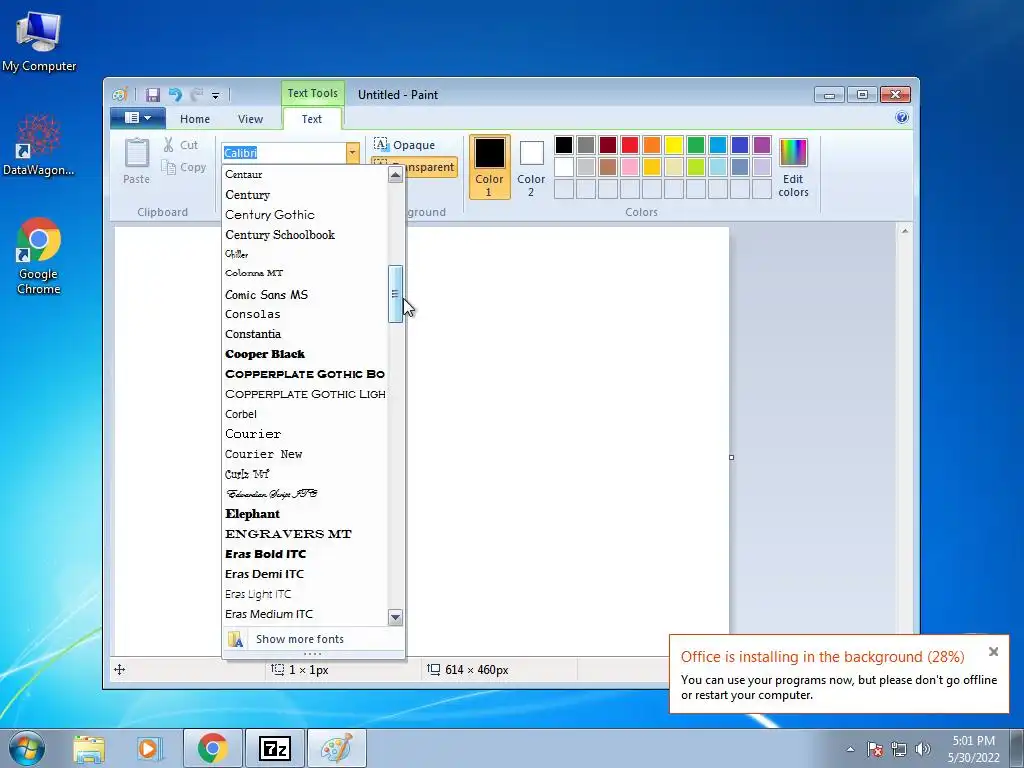Click the Cut scissors button
The width and height of the screenshot is (1024, 768).
180,145
